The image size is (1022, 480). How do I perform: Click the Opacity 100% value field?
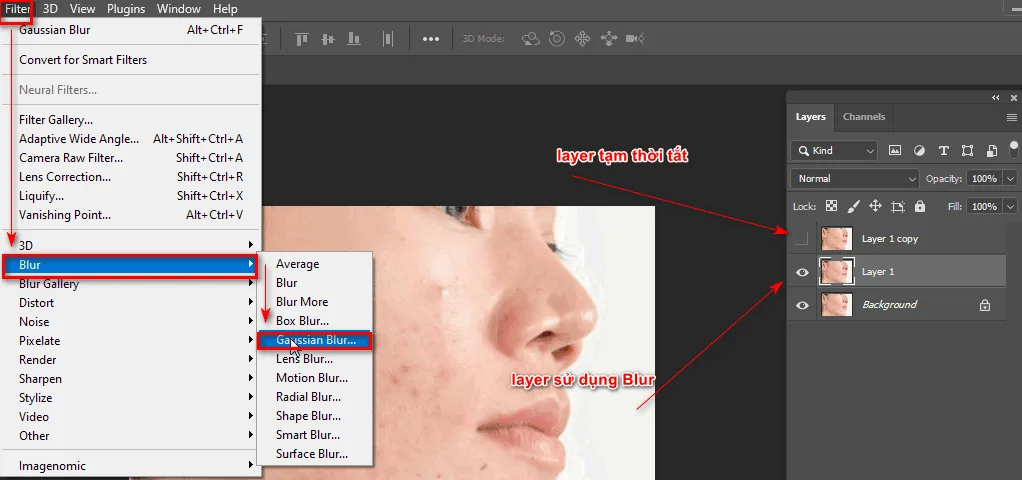tap(984, 179)
